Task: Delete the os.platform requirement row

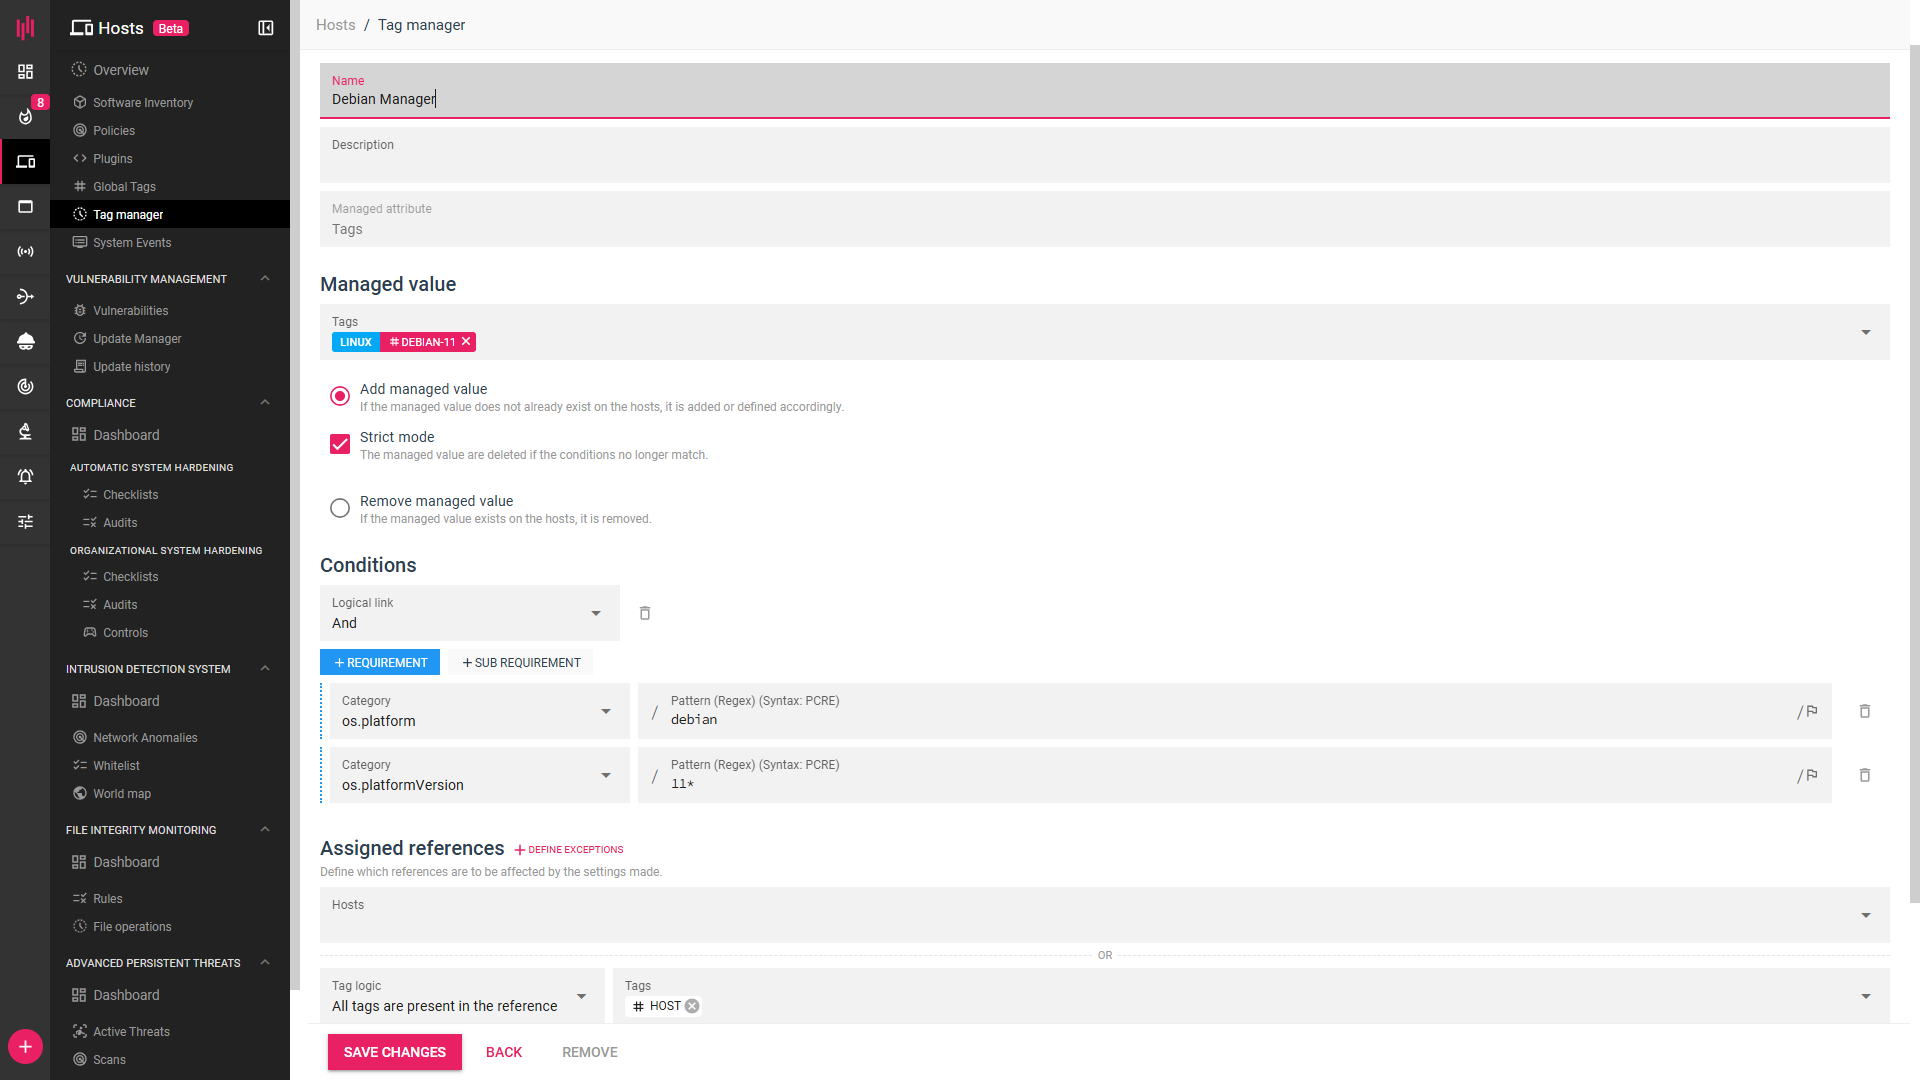Action: tap(1864, 711)
